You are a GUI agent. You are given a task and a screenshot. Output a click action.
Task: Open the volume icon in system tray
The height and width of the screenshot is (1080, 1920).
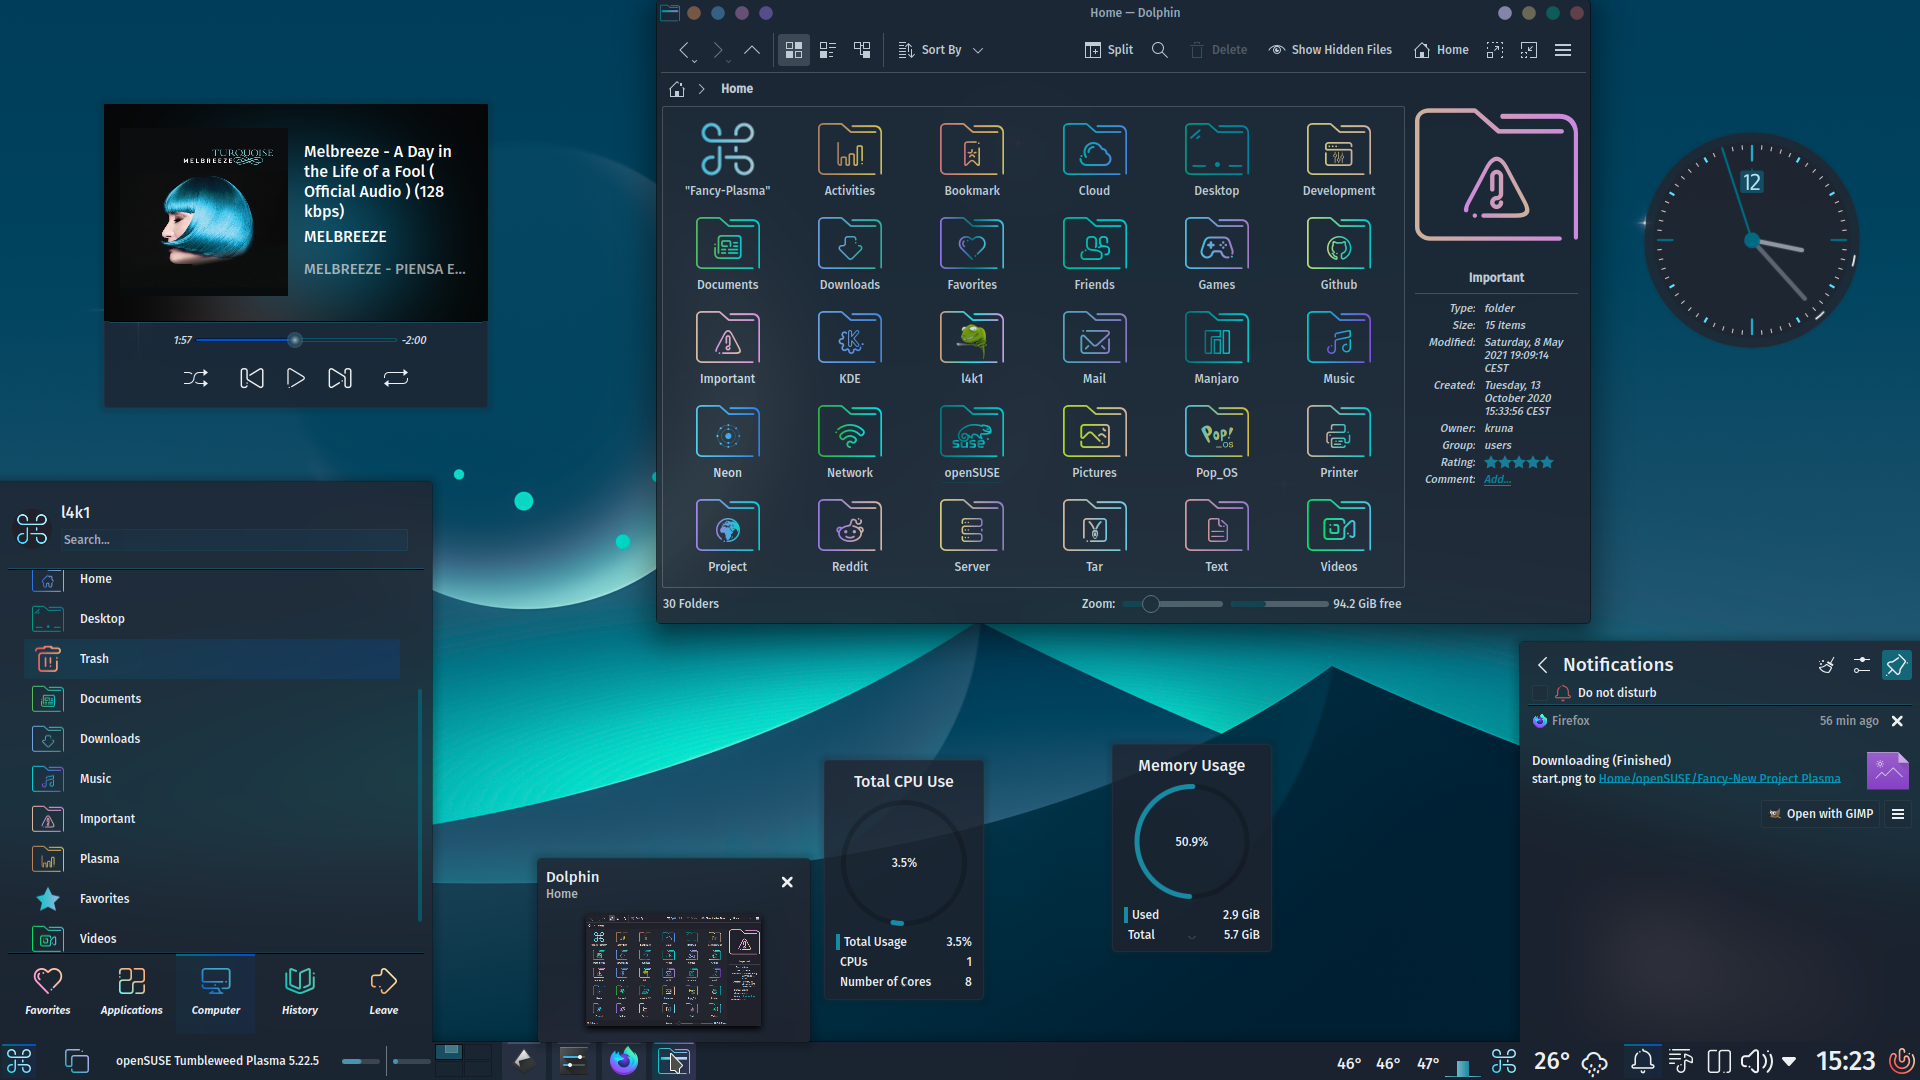pos(1757,1061)
